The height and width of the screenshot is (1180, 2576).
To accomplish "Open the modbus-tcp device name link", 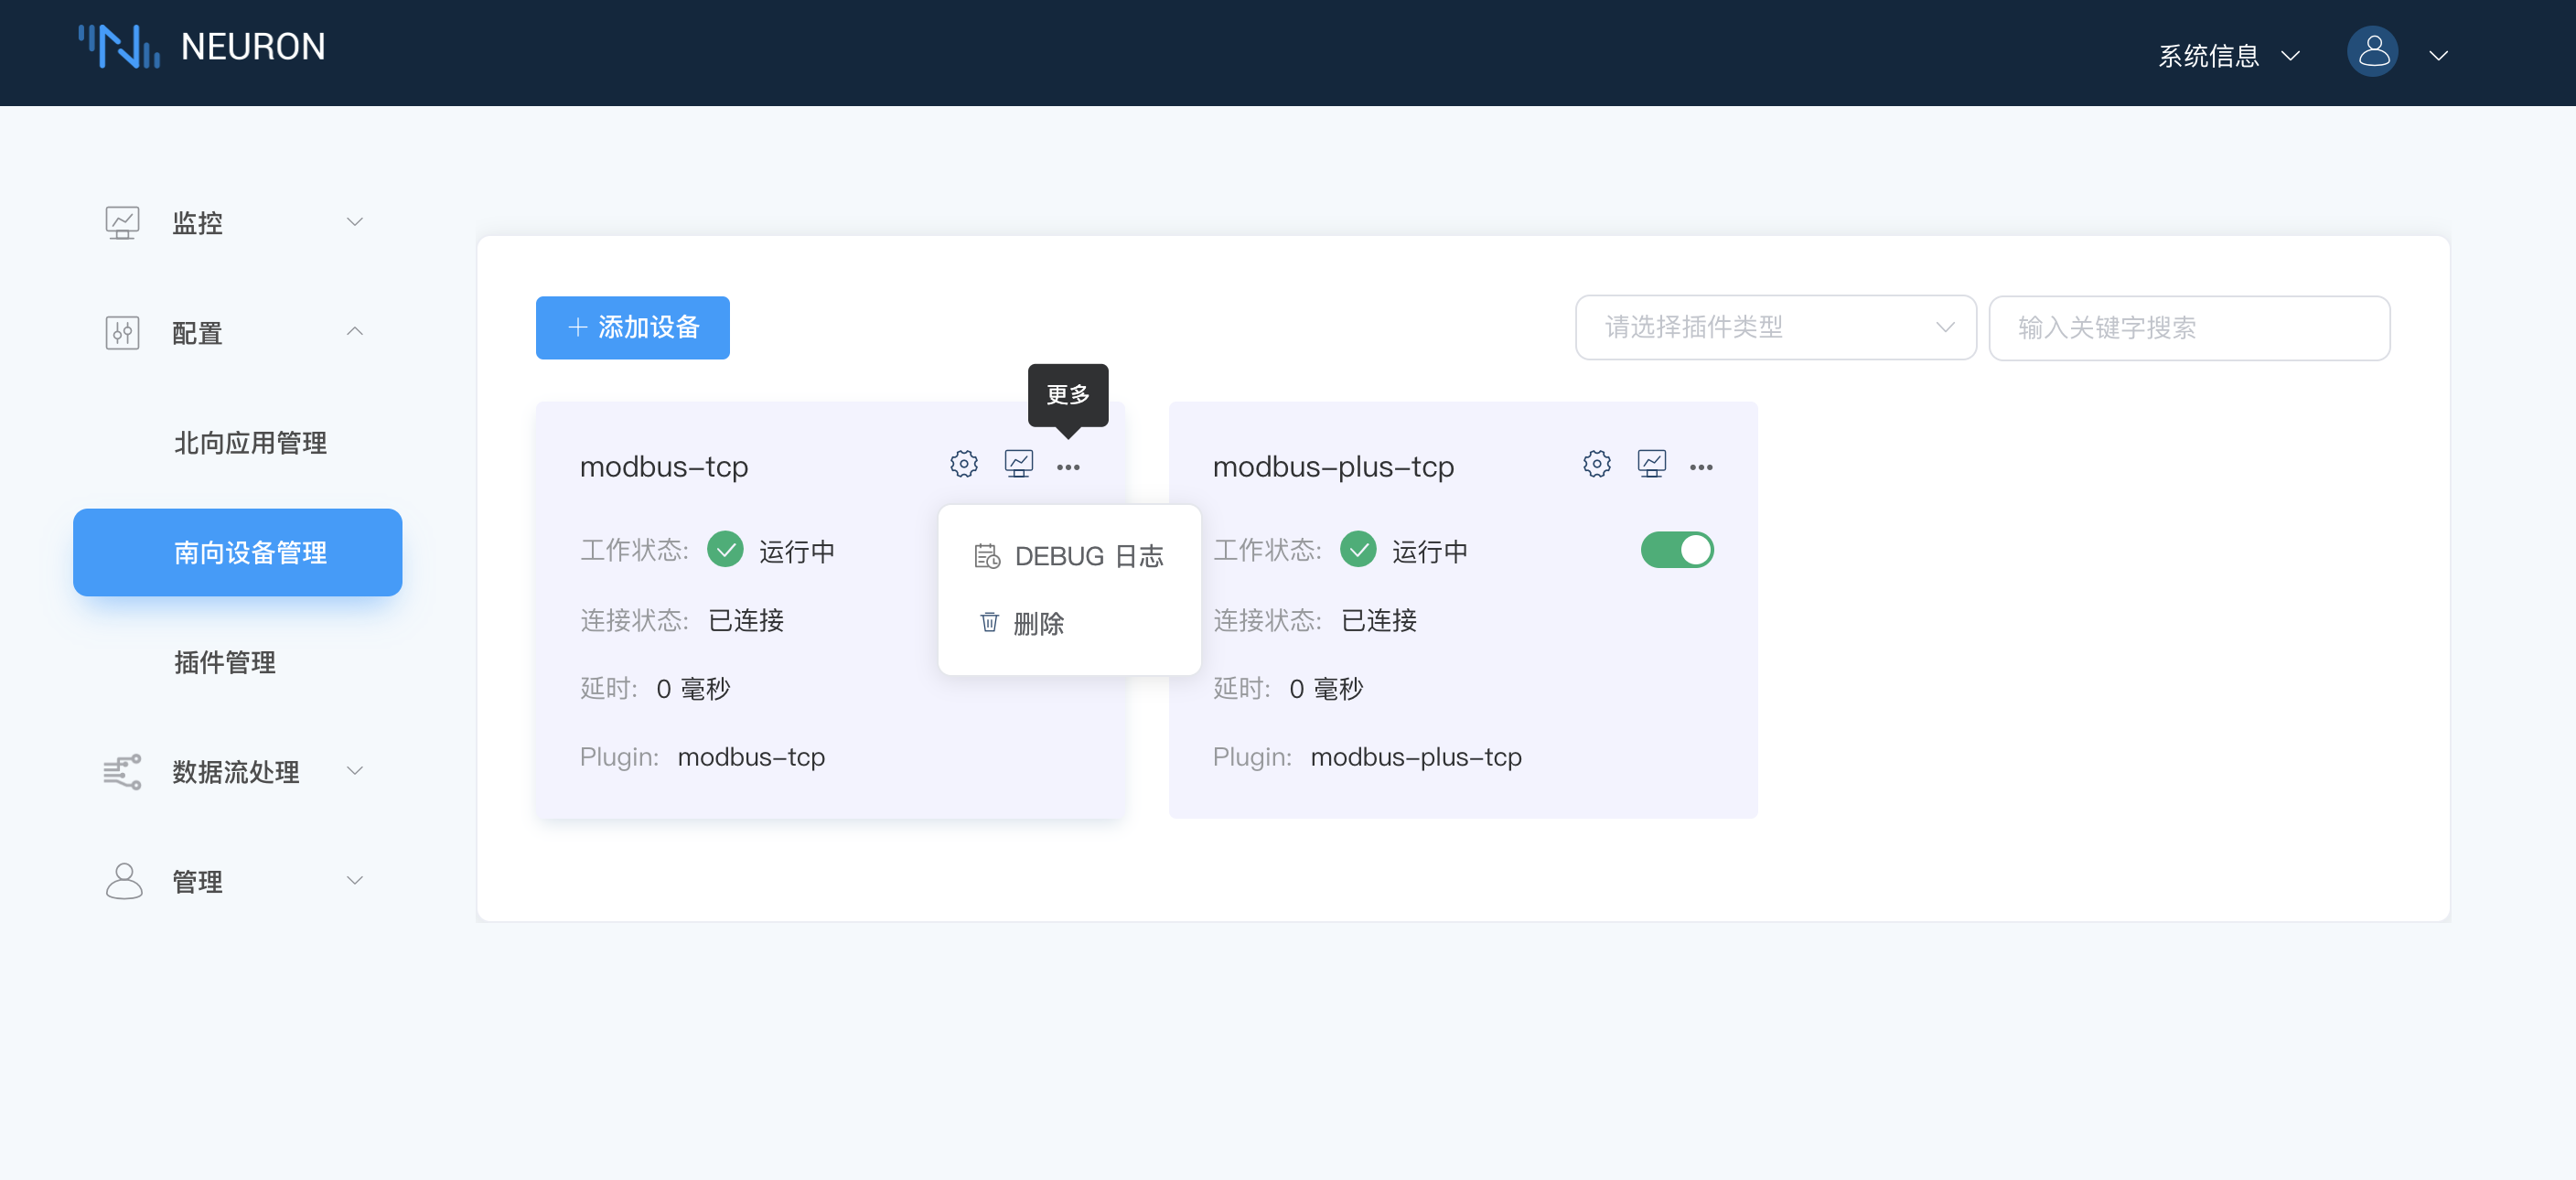I will click(x=664, y=467).
